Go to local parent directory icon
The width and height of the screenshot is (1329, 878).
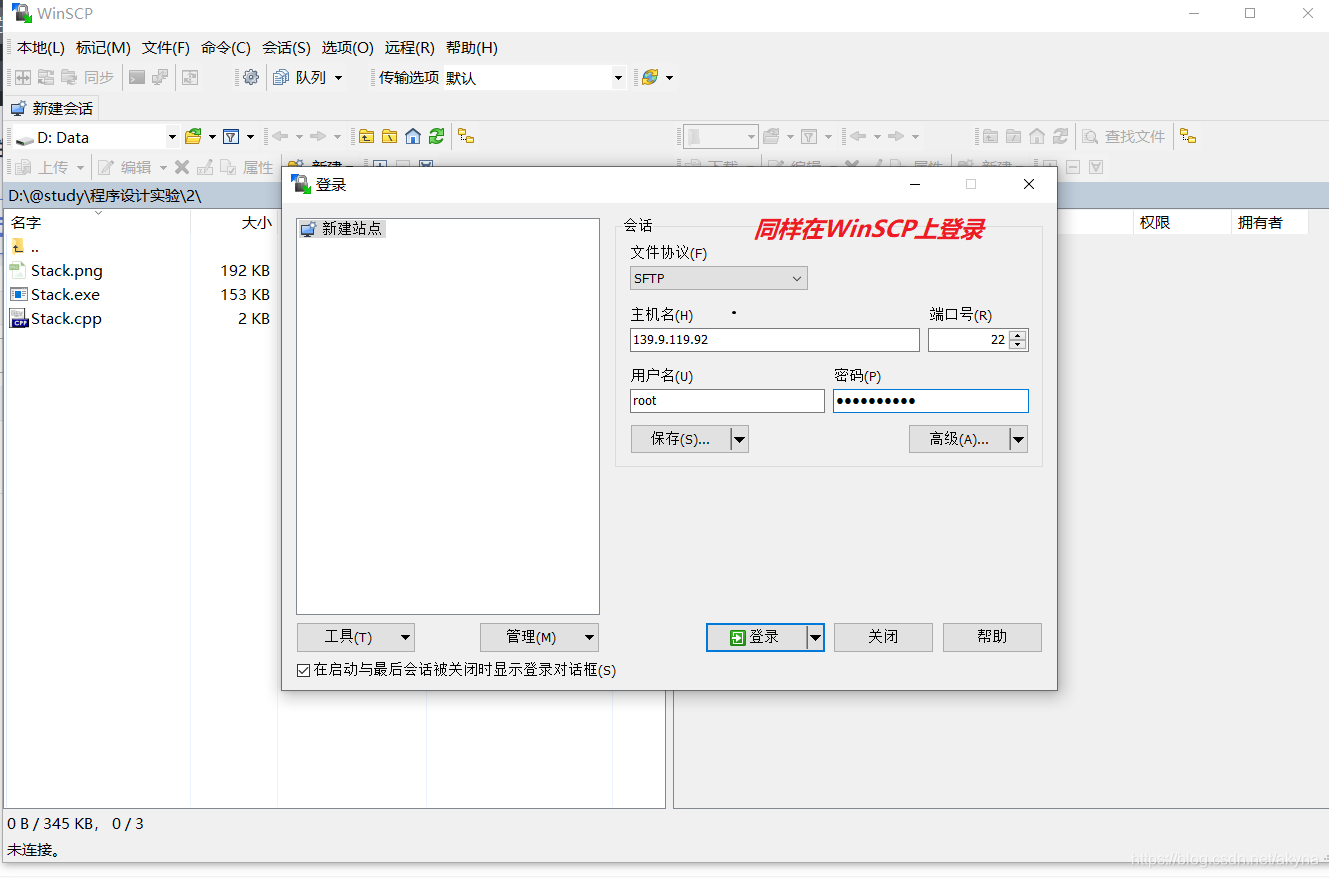367,136
